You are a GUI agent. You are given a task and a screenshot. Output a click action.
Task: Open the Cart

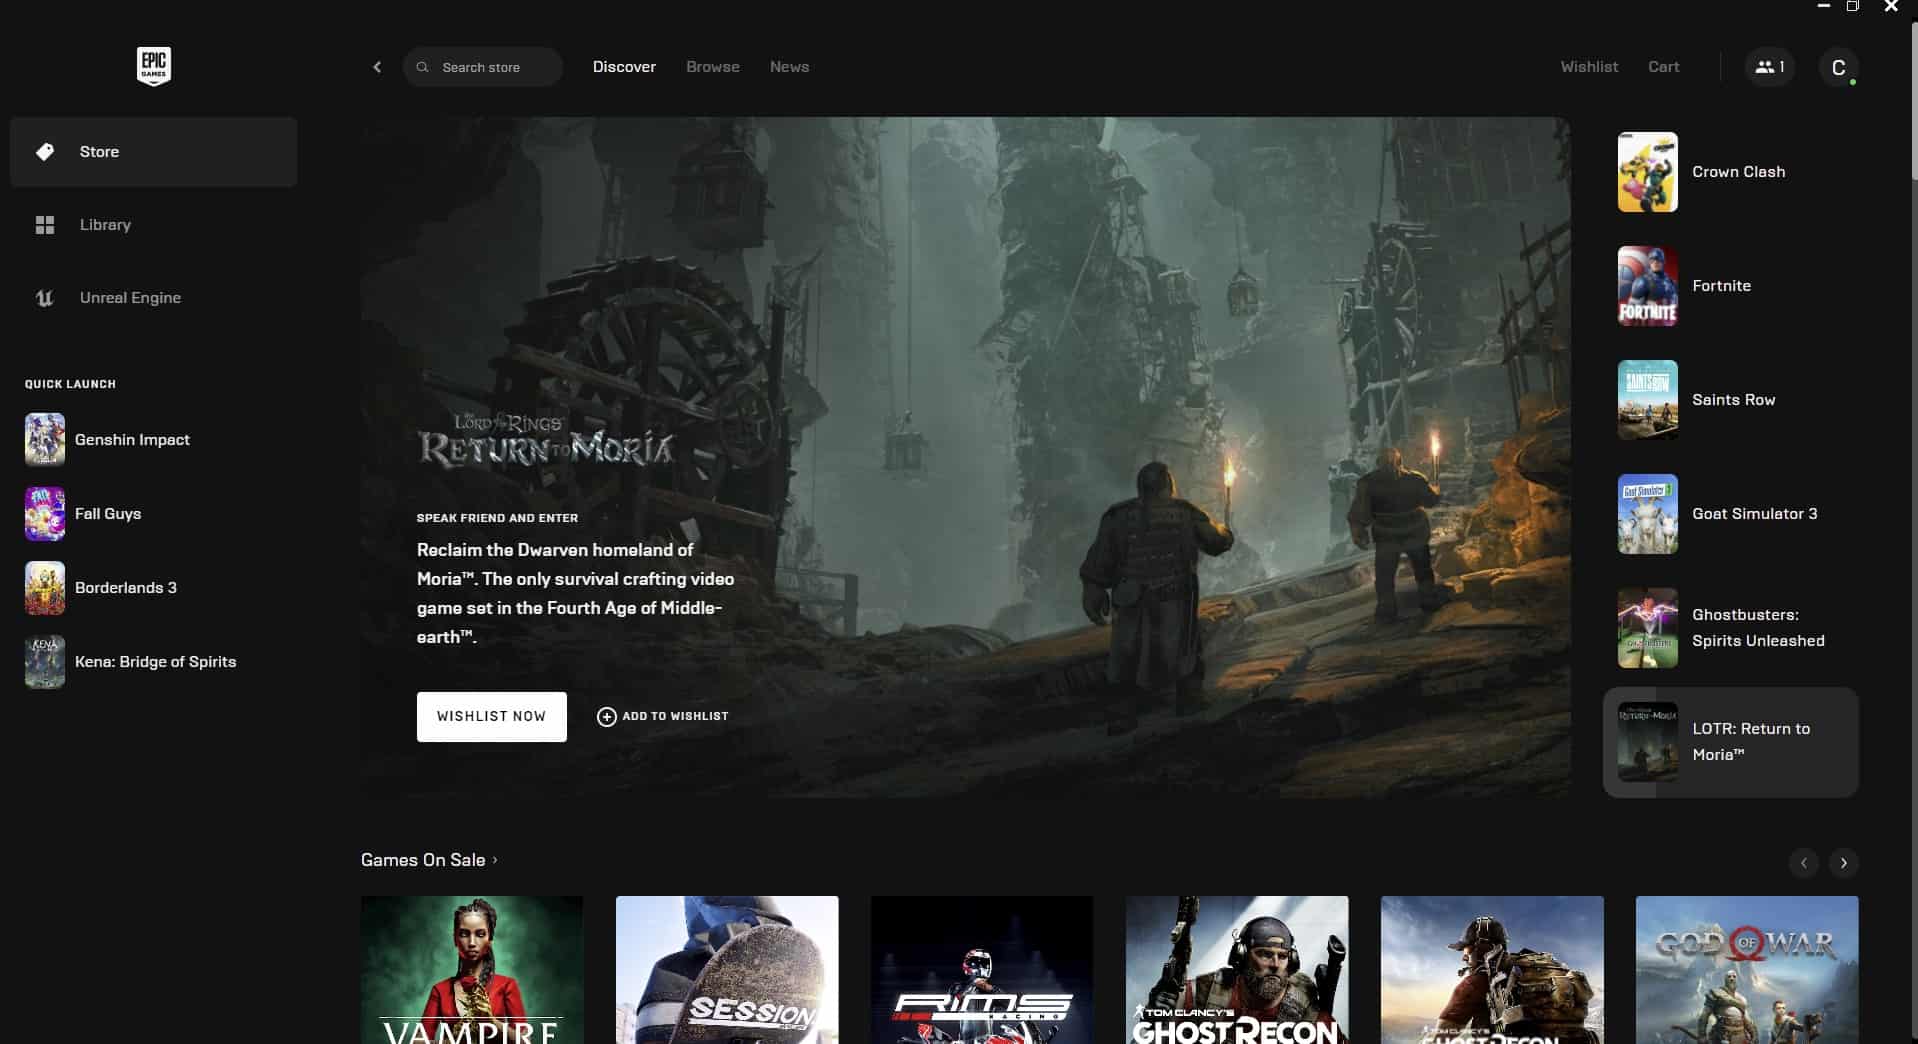[x=1663, y=66]
